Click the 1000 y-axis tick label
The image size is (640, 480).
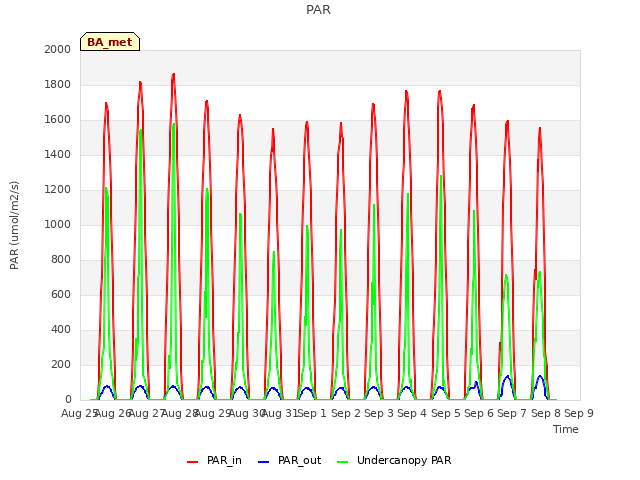[x=58, y=224]
